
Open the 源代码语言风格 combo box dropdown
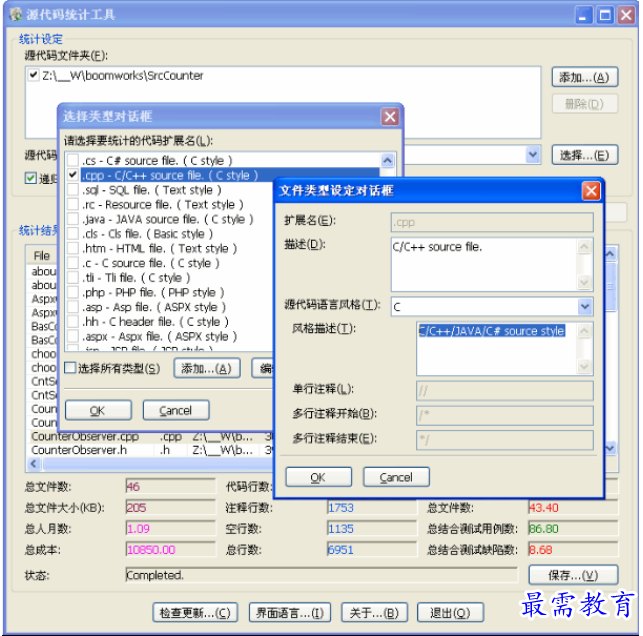(585, 306)
